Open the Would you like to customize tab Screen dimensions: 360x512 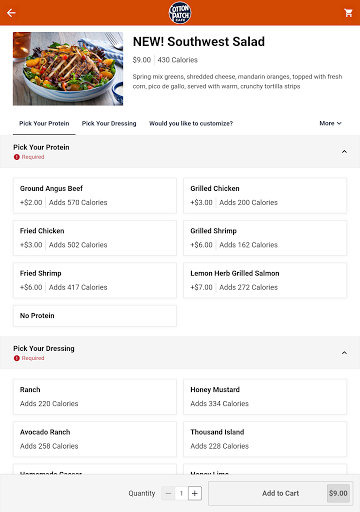tap(191, 124)
